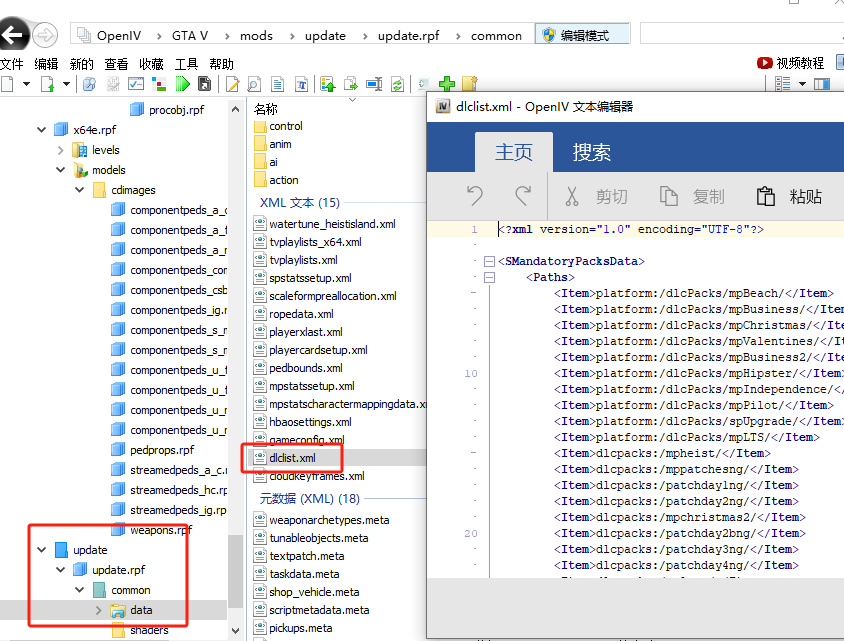Click the 剪切 cut scissors button
Viewport: 844px width, 641px height.
coord(596,196)
